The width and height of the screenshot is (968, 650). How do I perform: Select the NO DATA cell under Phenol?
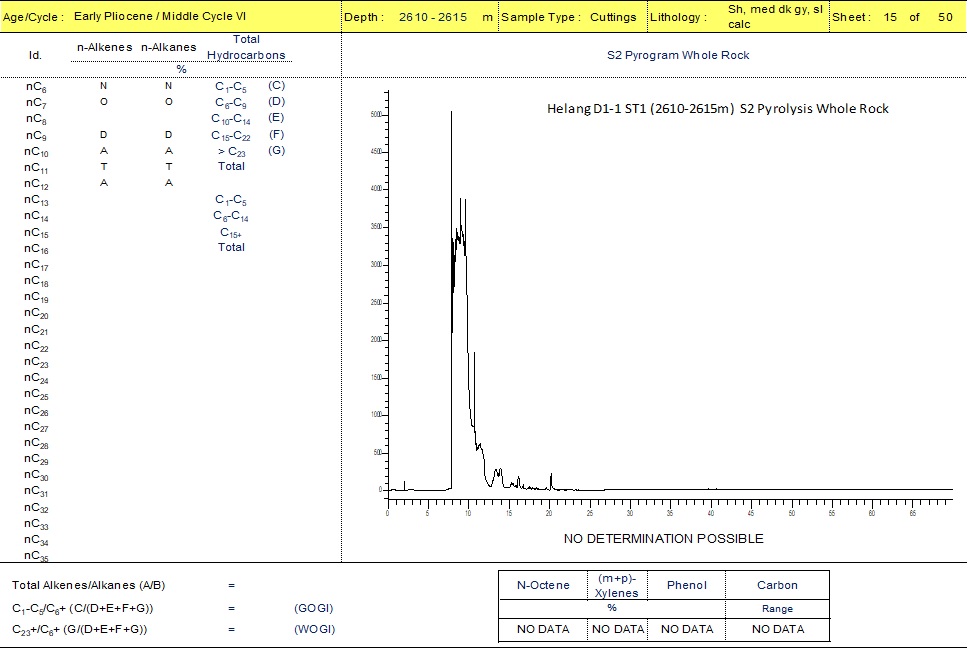pos(687,629)
